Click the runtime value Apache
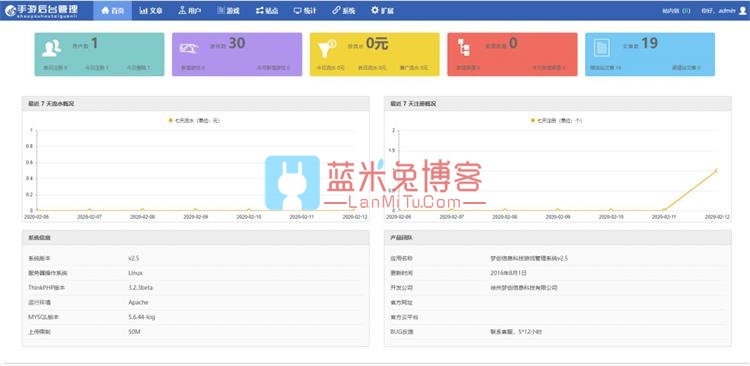This screenshot has height=366, width=750. coord(138,302)
